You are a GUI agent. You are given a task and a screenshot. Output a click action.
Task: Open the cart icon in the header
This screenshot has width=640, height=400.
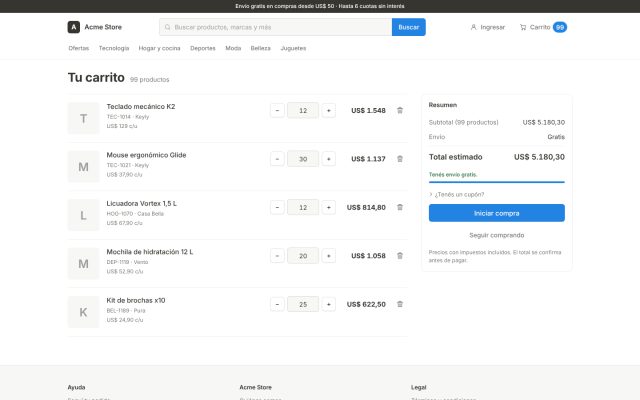click(523, 27)
